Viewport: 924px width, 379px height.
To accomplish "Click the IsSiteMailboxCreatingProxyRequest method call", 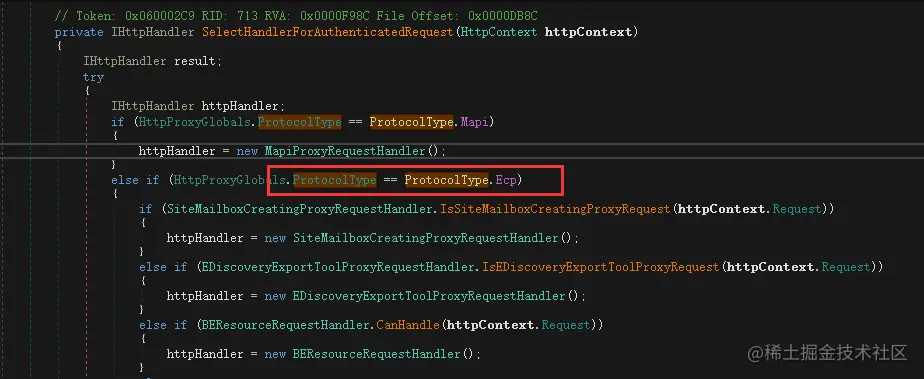I will (x=556, y=209).
